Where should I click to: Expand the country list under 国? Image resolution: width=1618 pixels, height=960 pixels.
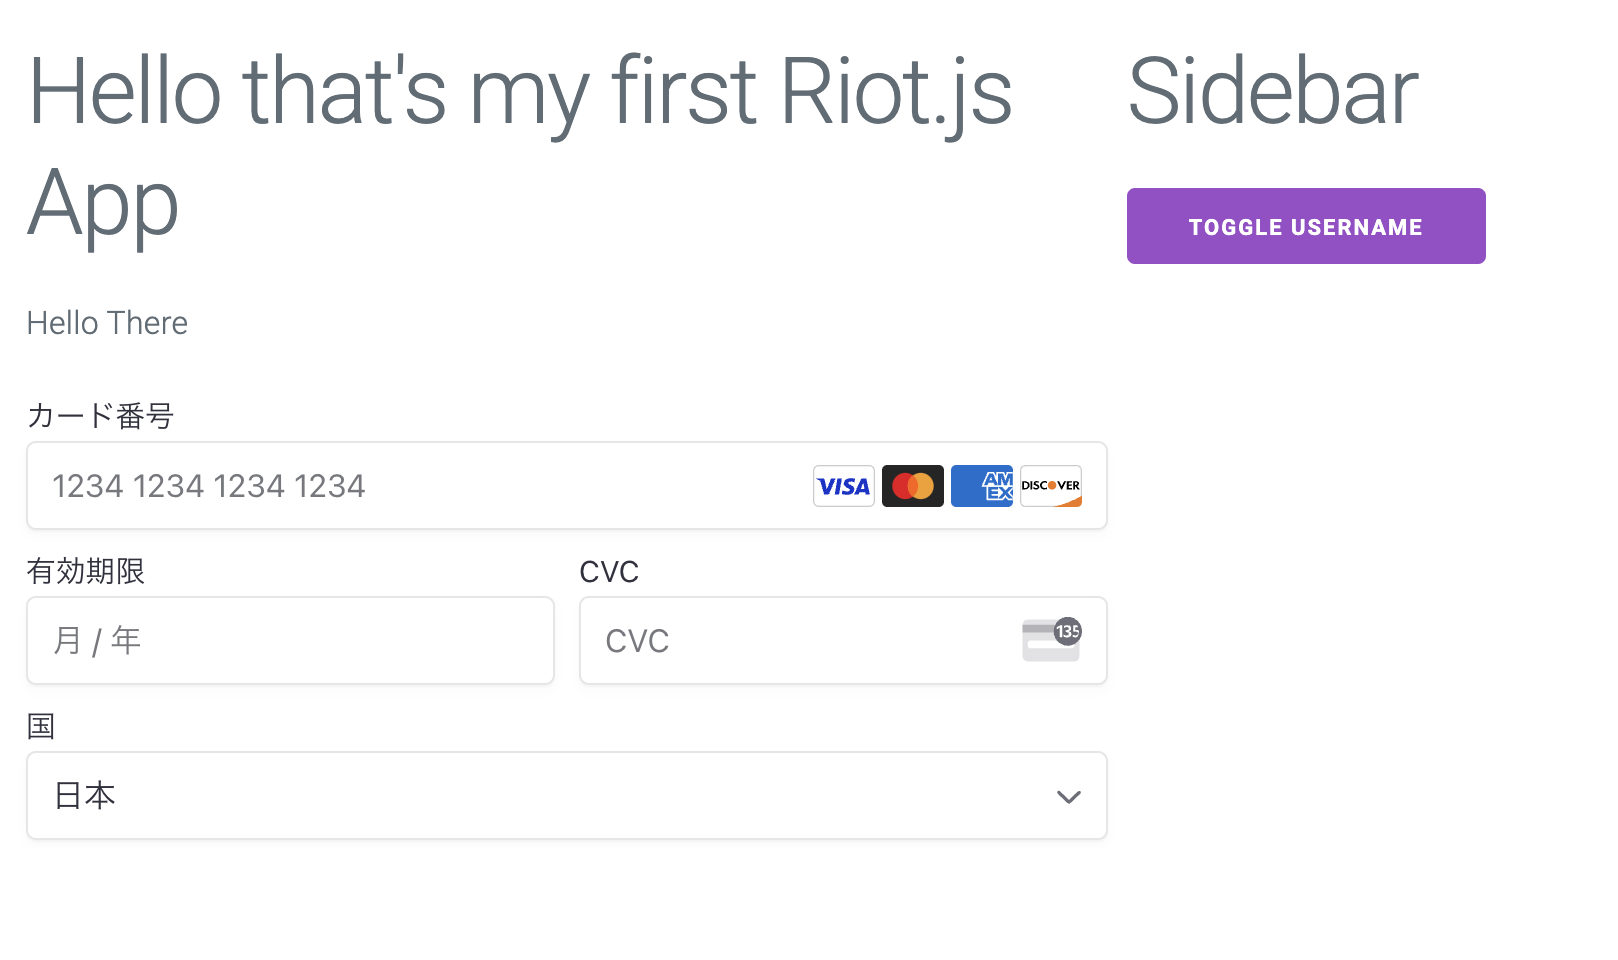click(x=566, y=796)
